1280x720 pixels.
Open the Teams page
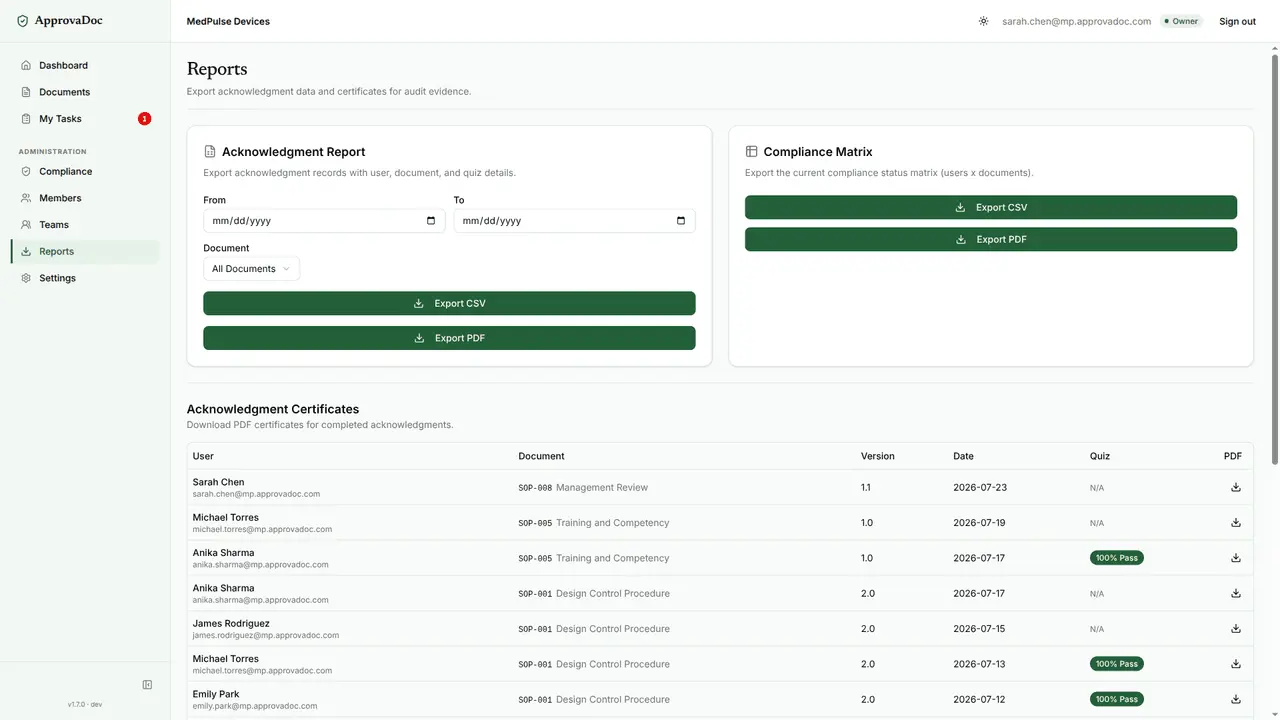(x=85, y=225)
